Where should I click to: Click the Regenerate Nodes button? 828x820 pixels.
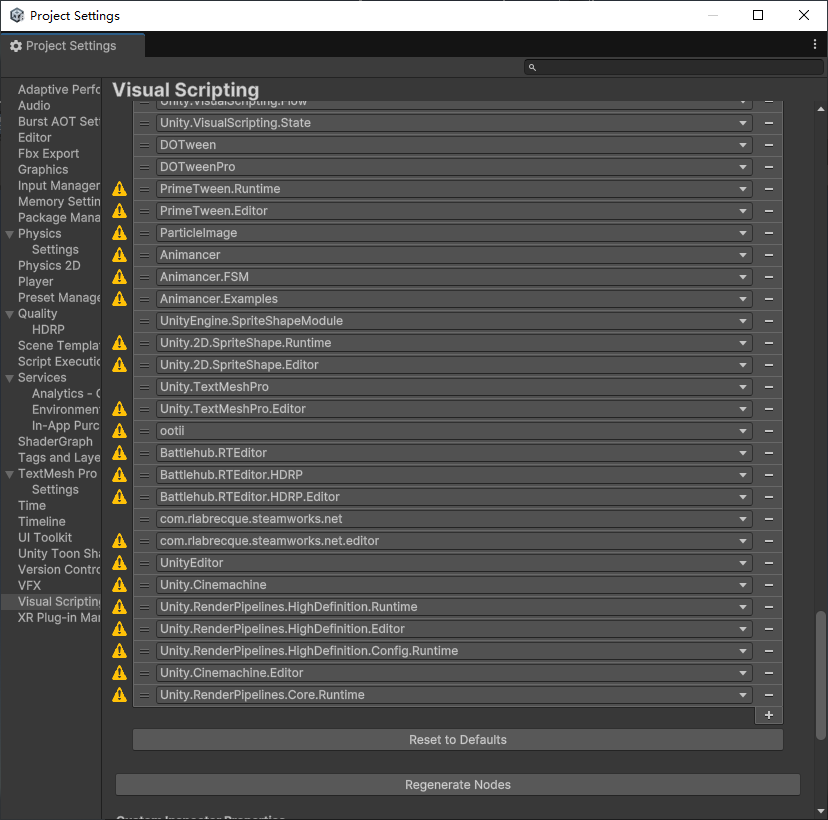(457, 785)
